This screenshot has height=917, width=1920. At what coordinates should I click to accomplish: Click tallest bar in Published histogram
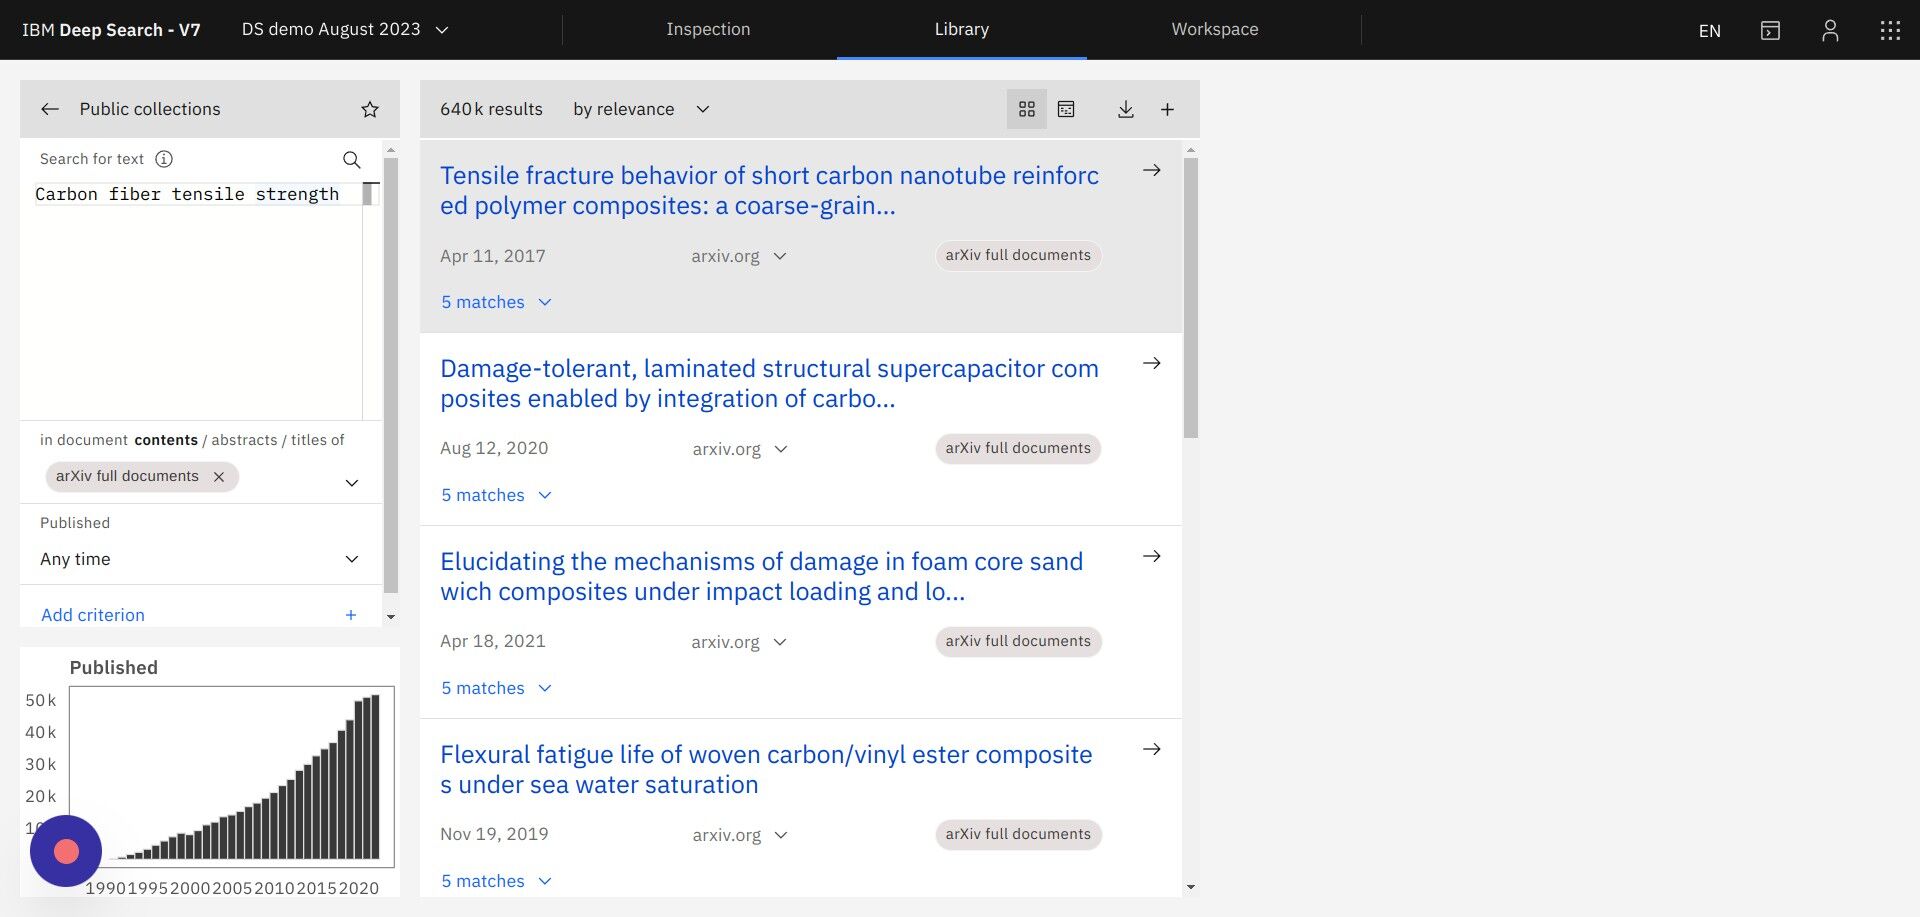point(375,777)
